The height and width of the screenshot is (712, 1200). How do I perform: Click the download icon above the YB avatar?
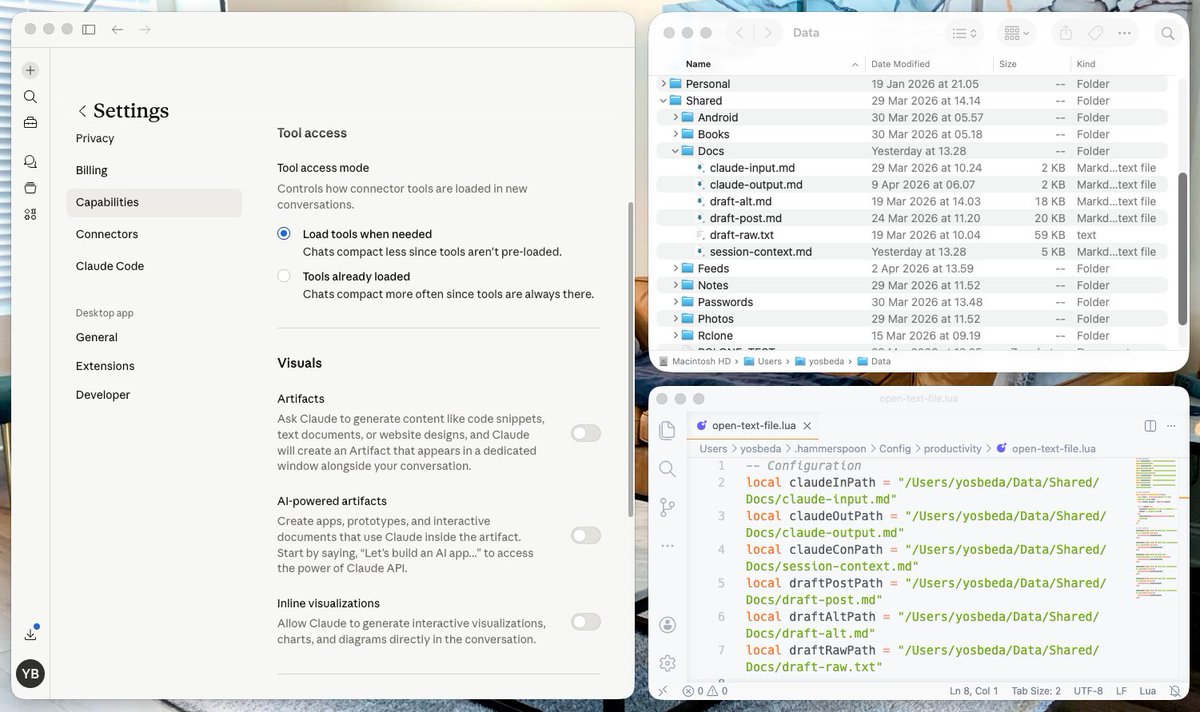[30, 634]
